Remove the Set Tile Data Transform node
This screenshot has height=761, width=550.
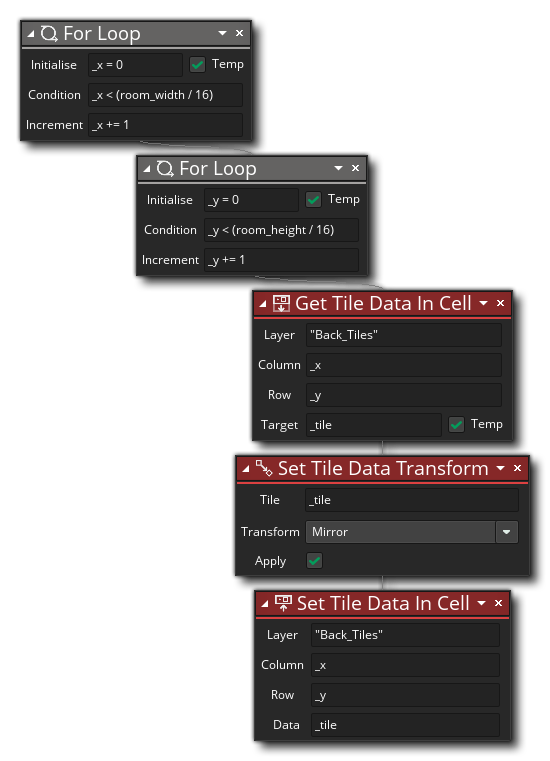pos(517,468)
